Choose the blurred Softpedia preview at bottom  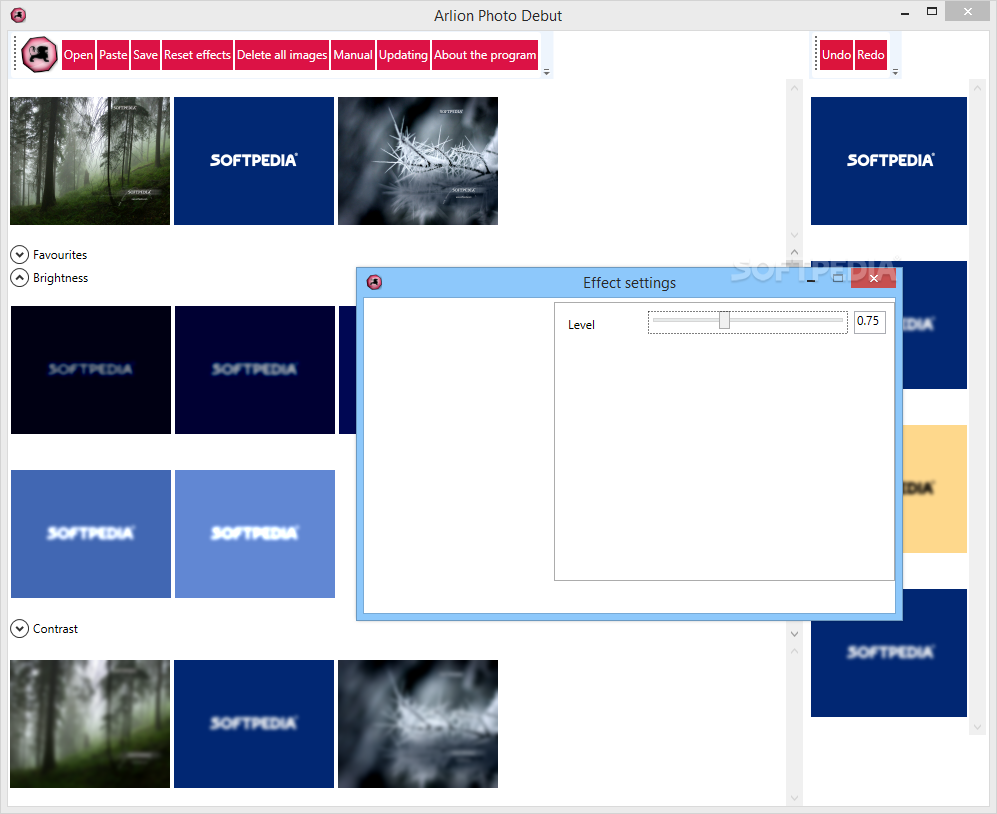254,724
